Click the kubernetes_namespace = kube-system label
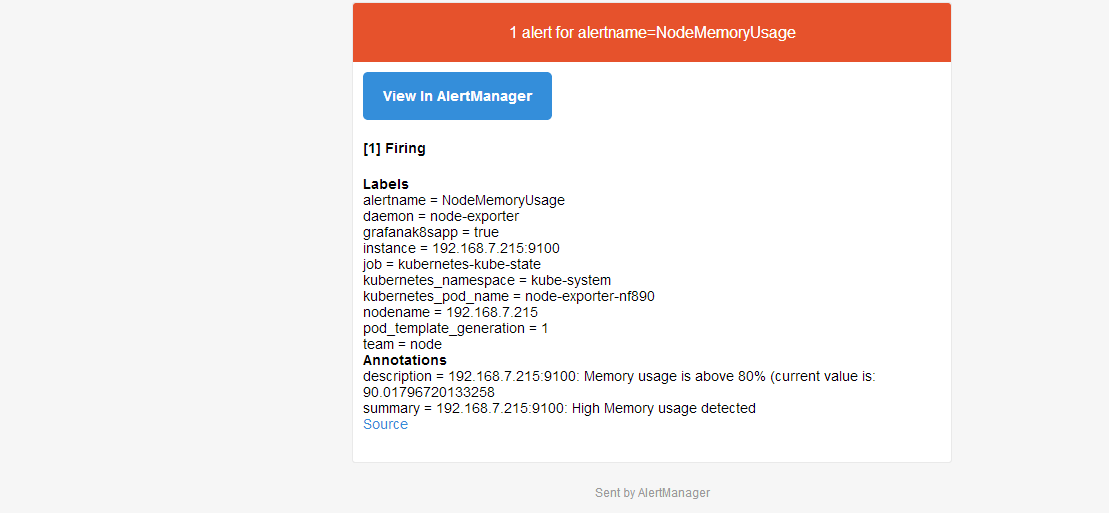This screenshot has width=1109, height=513. pos(487,280)
